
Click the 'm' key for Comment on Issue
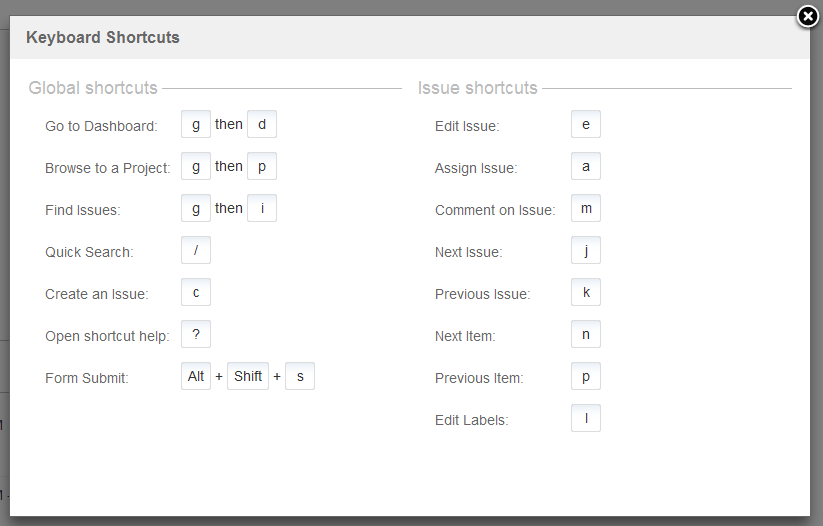coord(586,208)
